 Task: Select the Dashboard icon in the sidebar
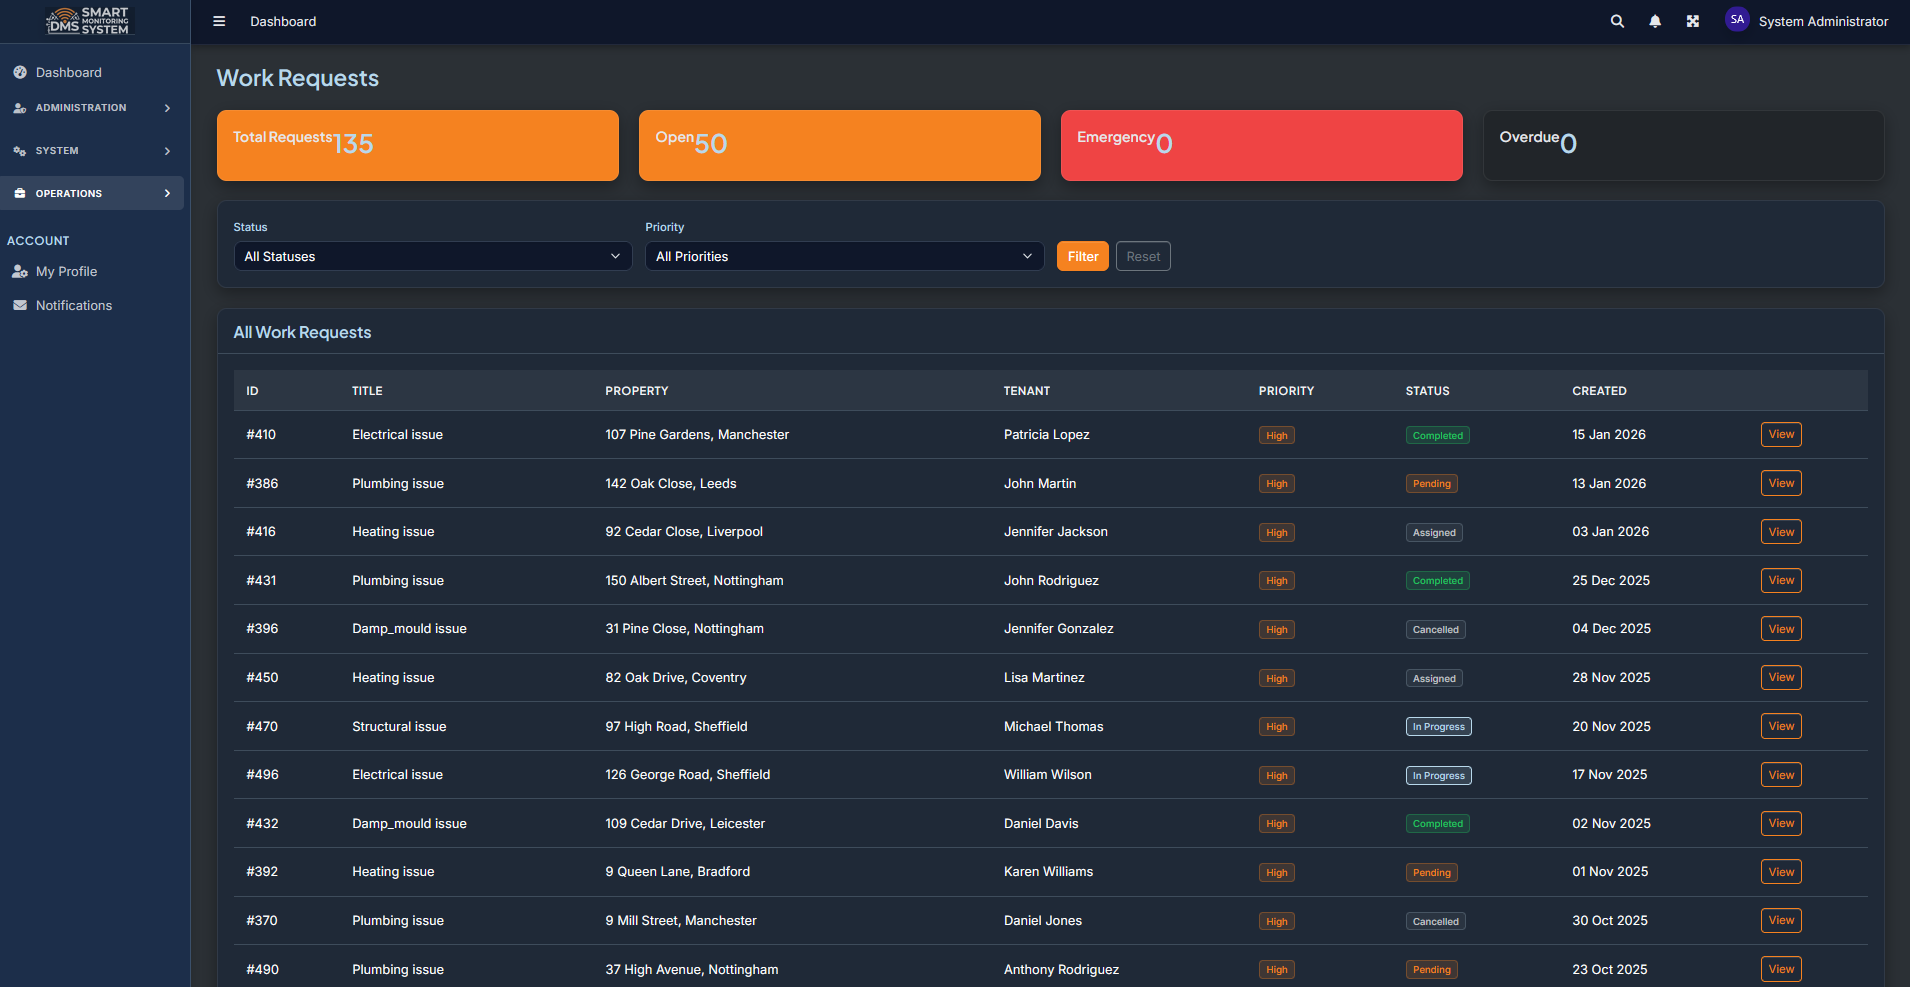19,71
